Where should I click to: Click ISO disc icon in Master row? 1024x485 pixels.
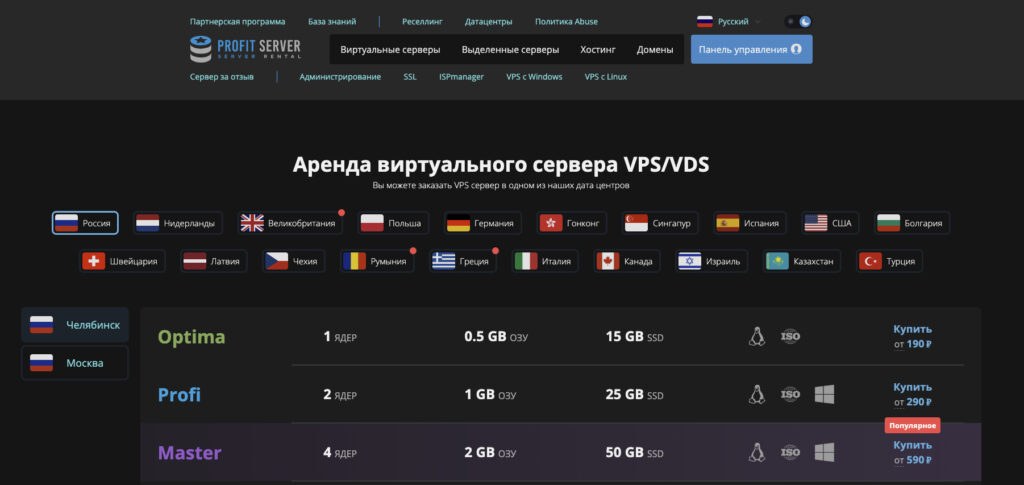[x=790, y=452]
